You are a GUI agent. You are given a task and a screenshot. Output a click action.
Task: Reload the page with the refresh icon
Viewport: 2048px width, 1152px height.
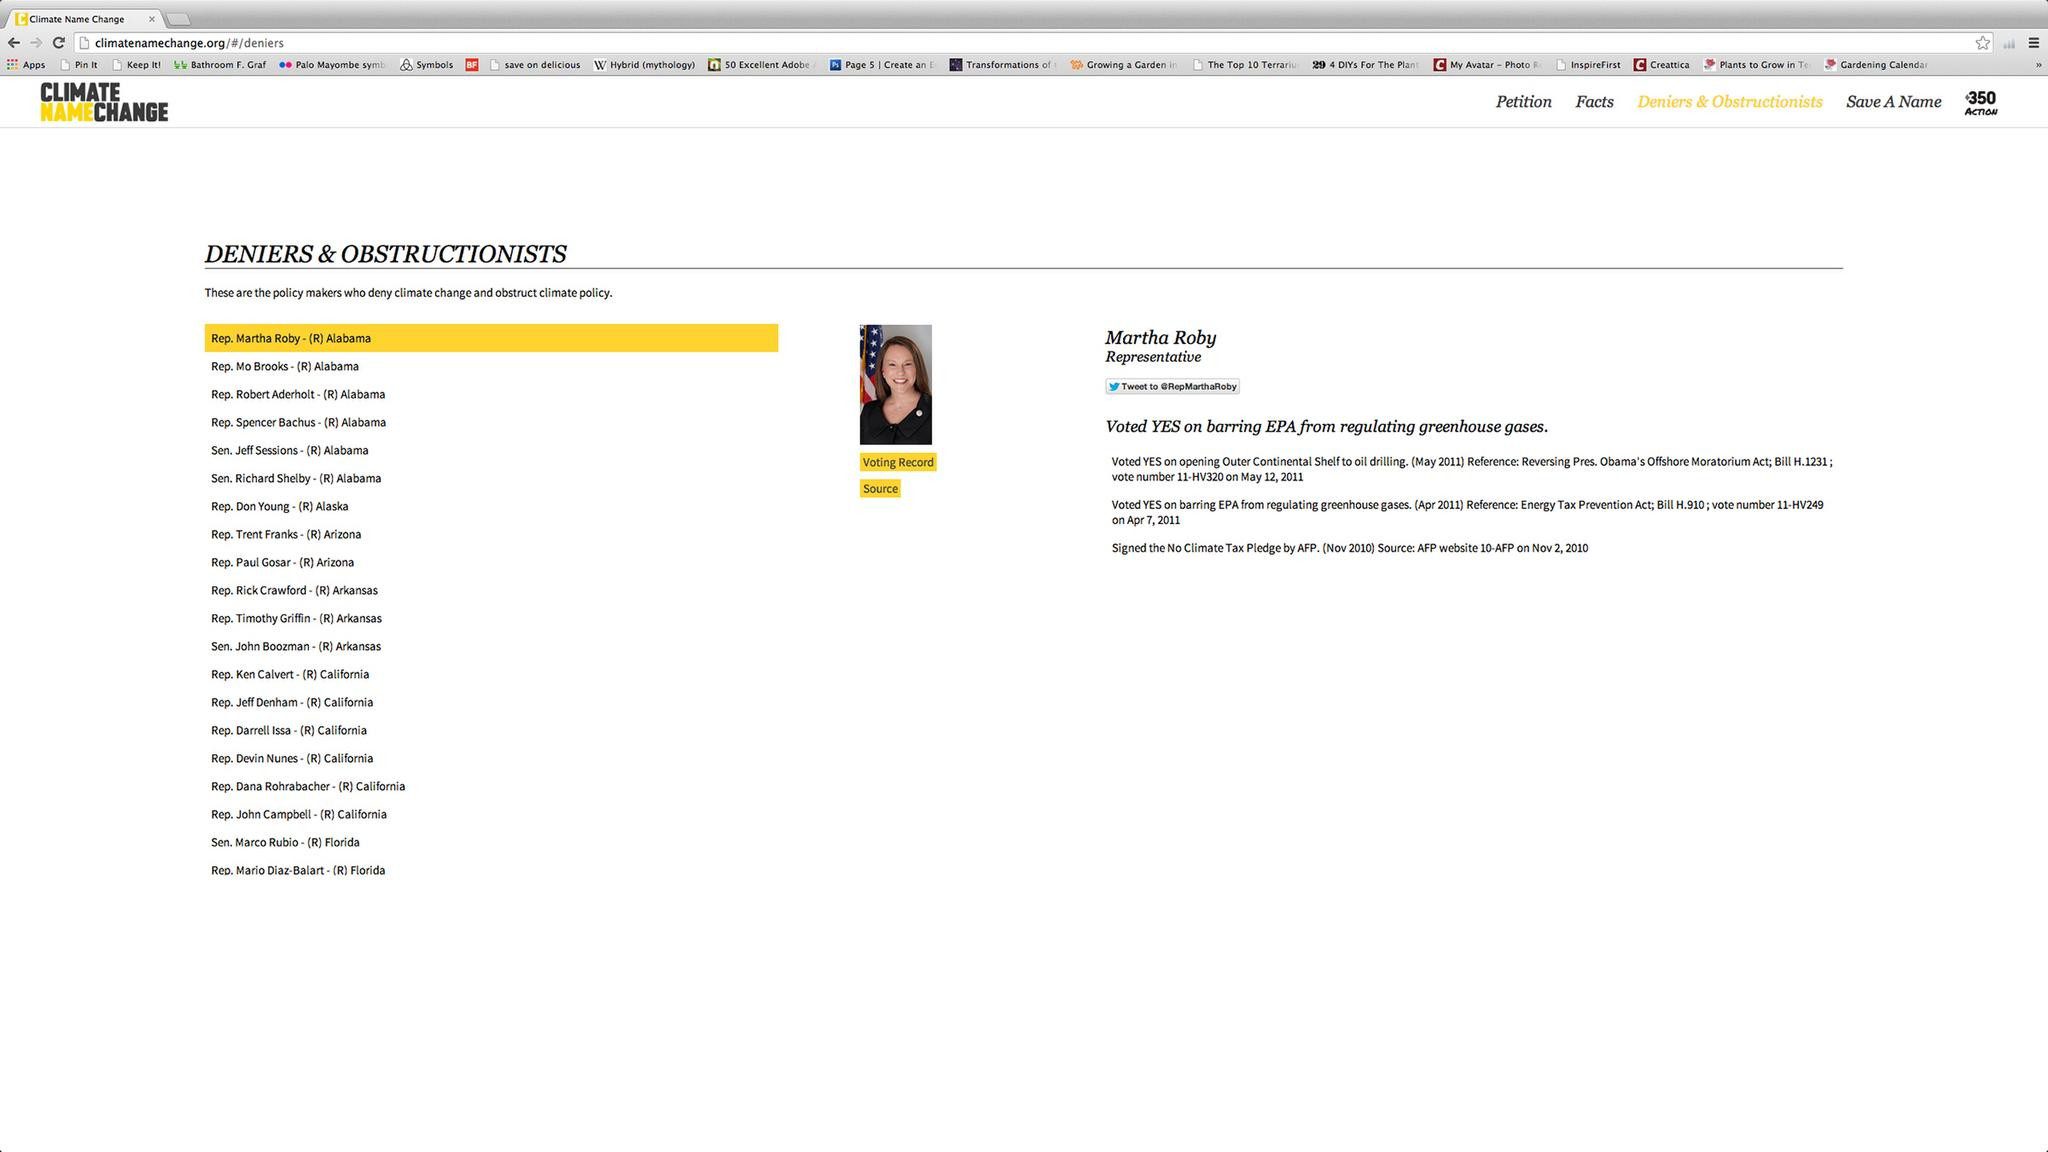pyautogui.click(x=59, y=43)
